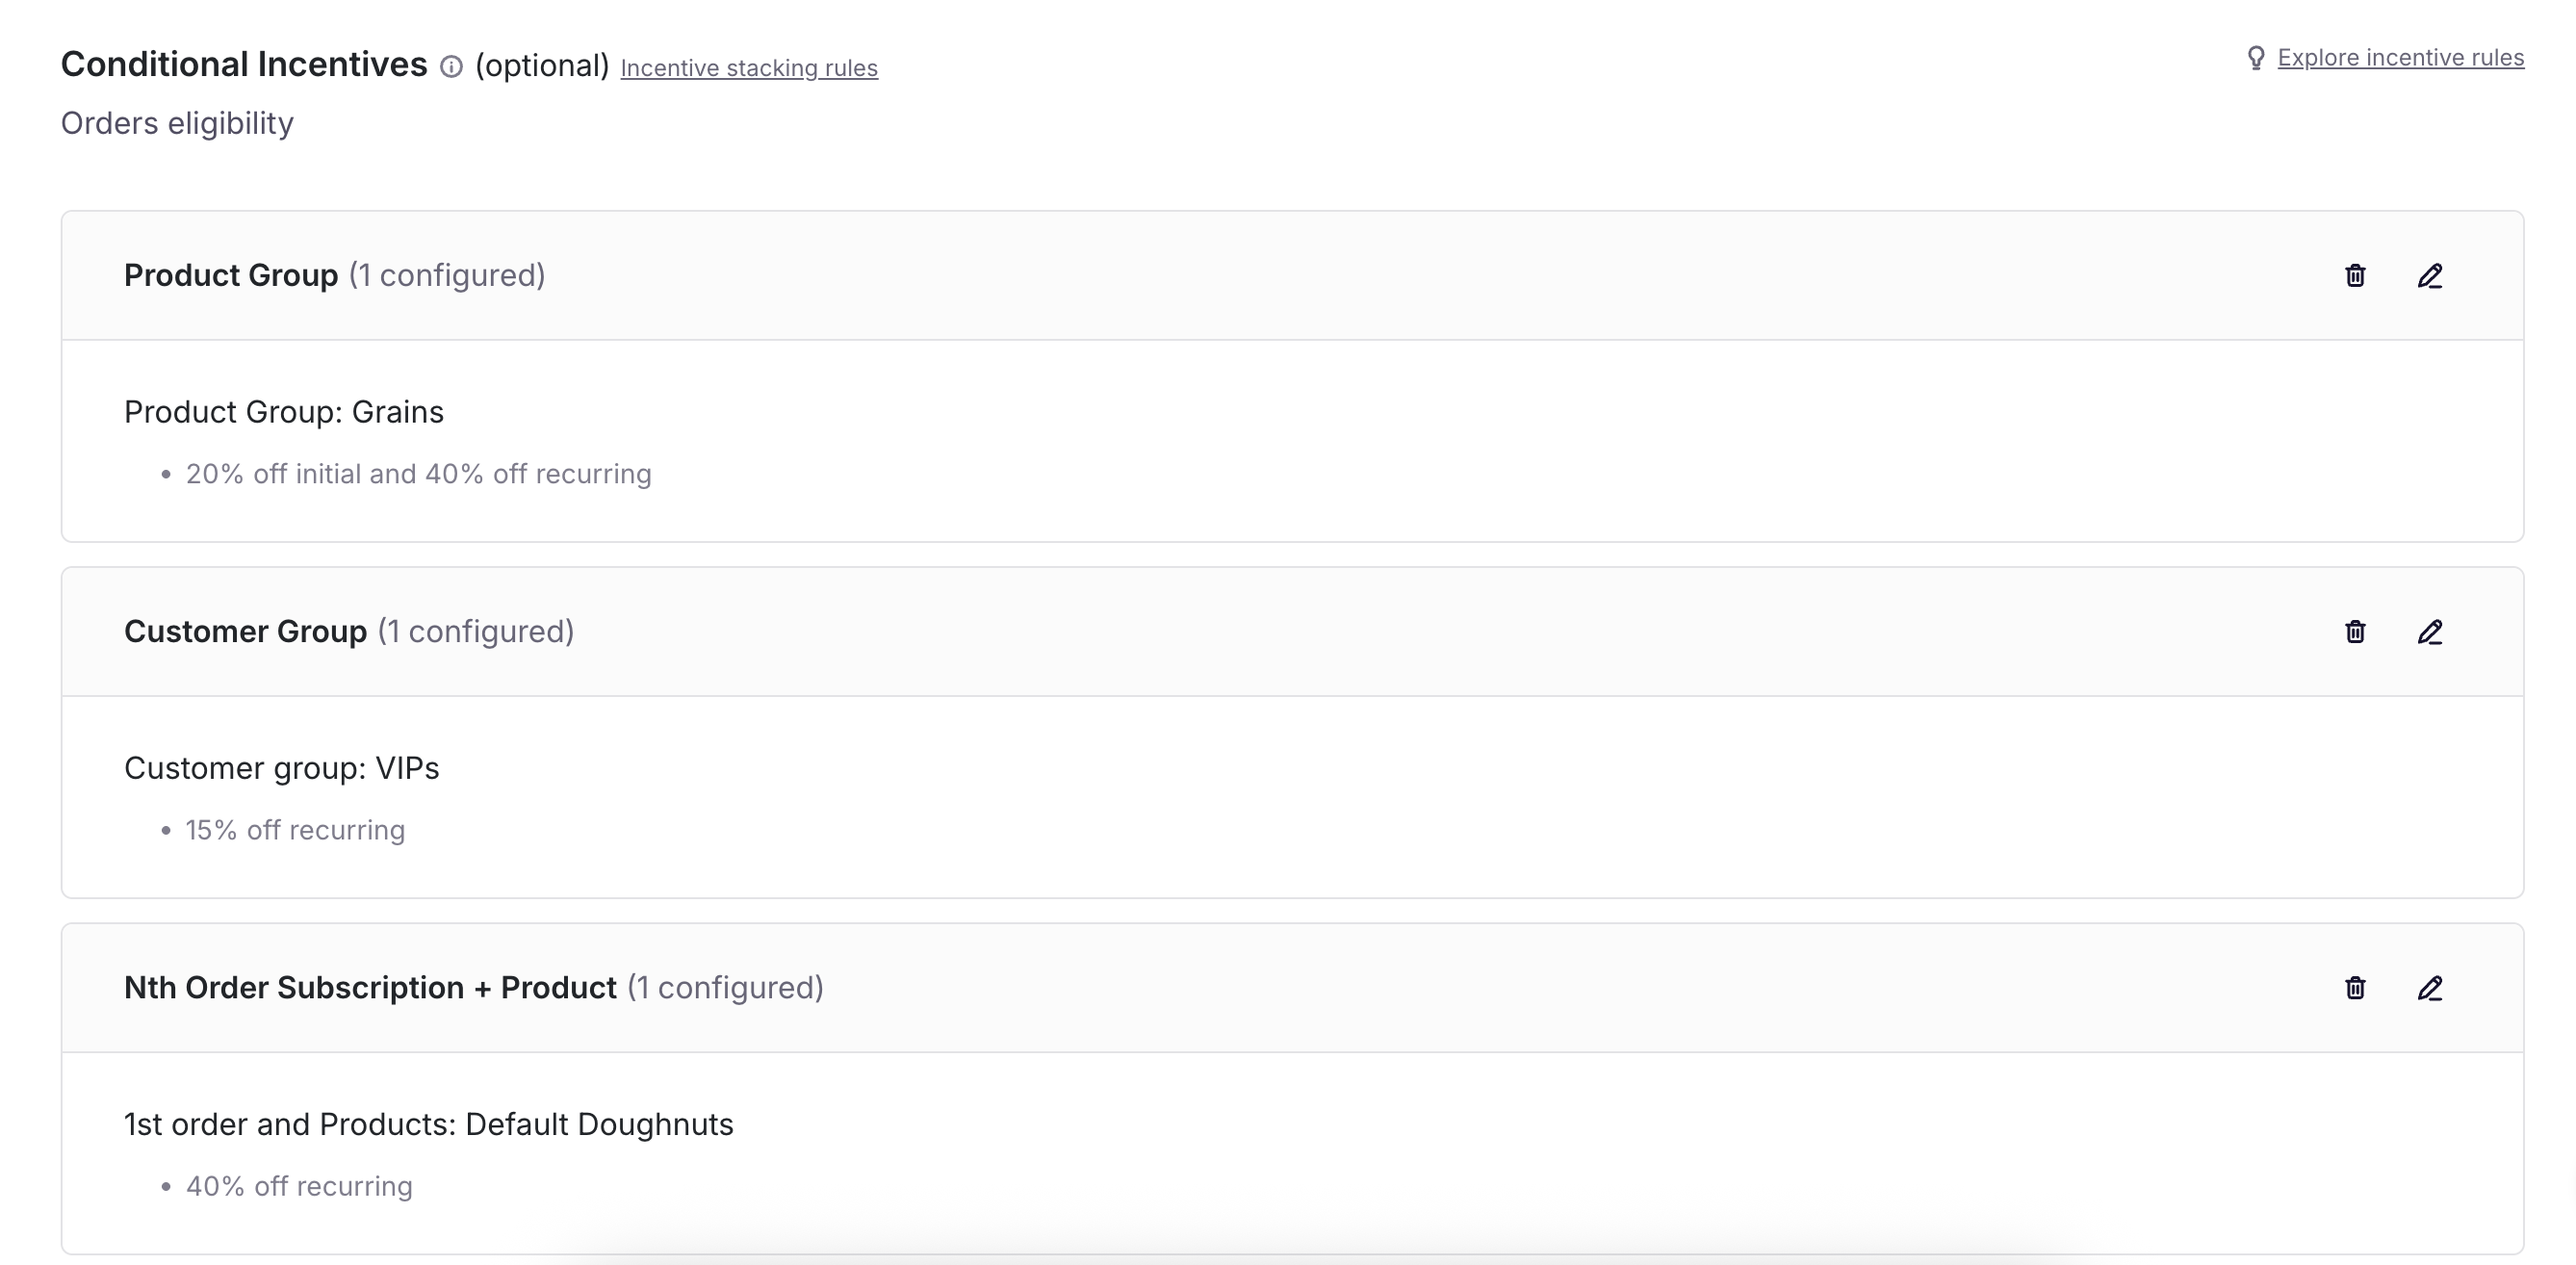
Task: Open the Incentive stacking rules link
Action: (x=749, y=68)
